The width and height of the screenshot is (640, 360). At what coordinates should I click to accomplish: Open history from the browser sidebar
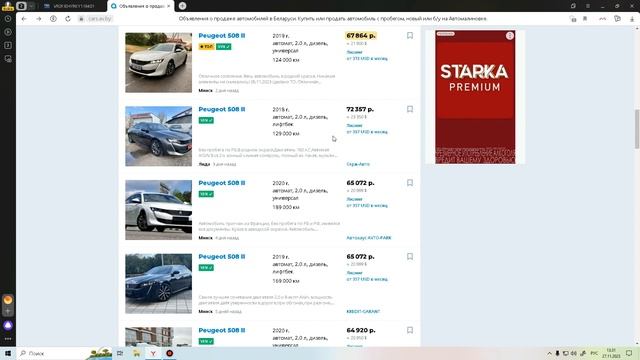(8, 19)
